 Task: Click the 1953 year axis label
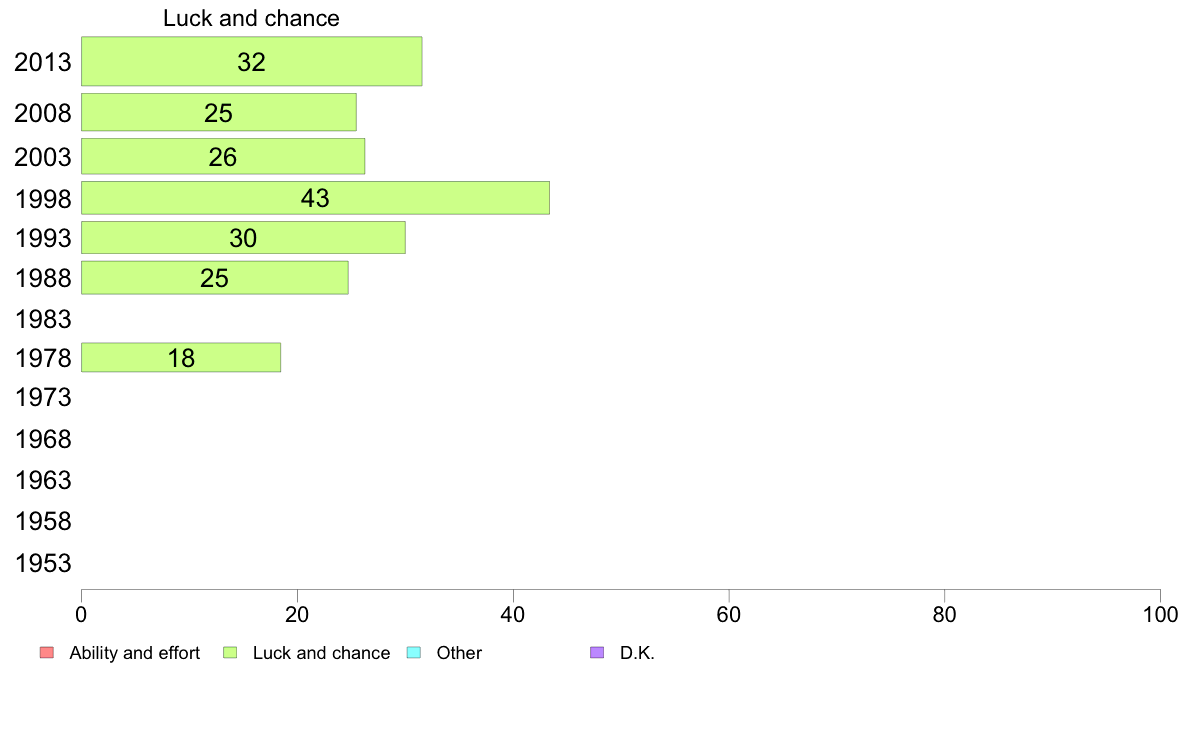click(43, 563)
